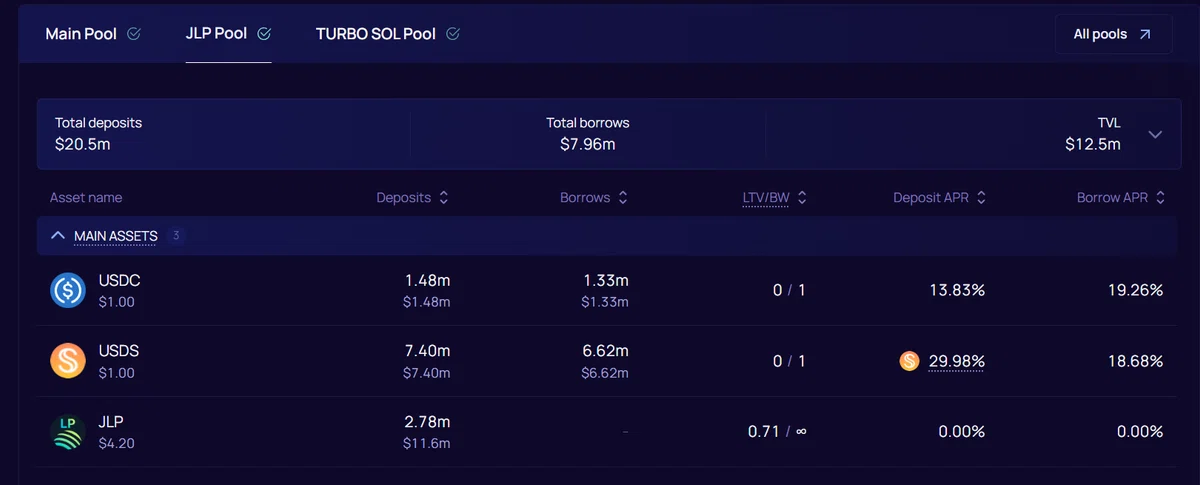The image size is (1200, 485).
Task: Click Total borrows value $7.96m
Action: (588, 144)
